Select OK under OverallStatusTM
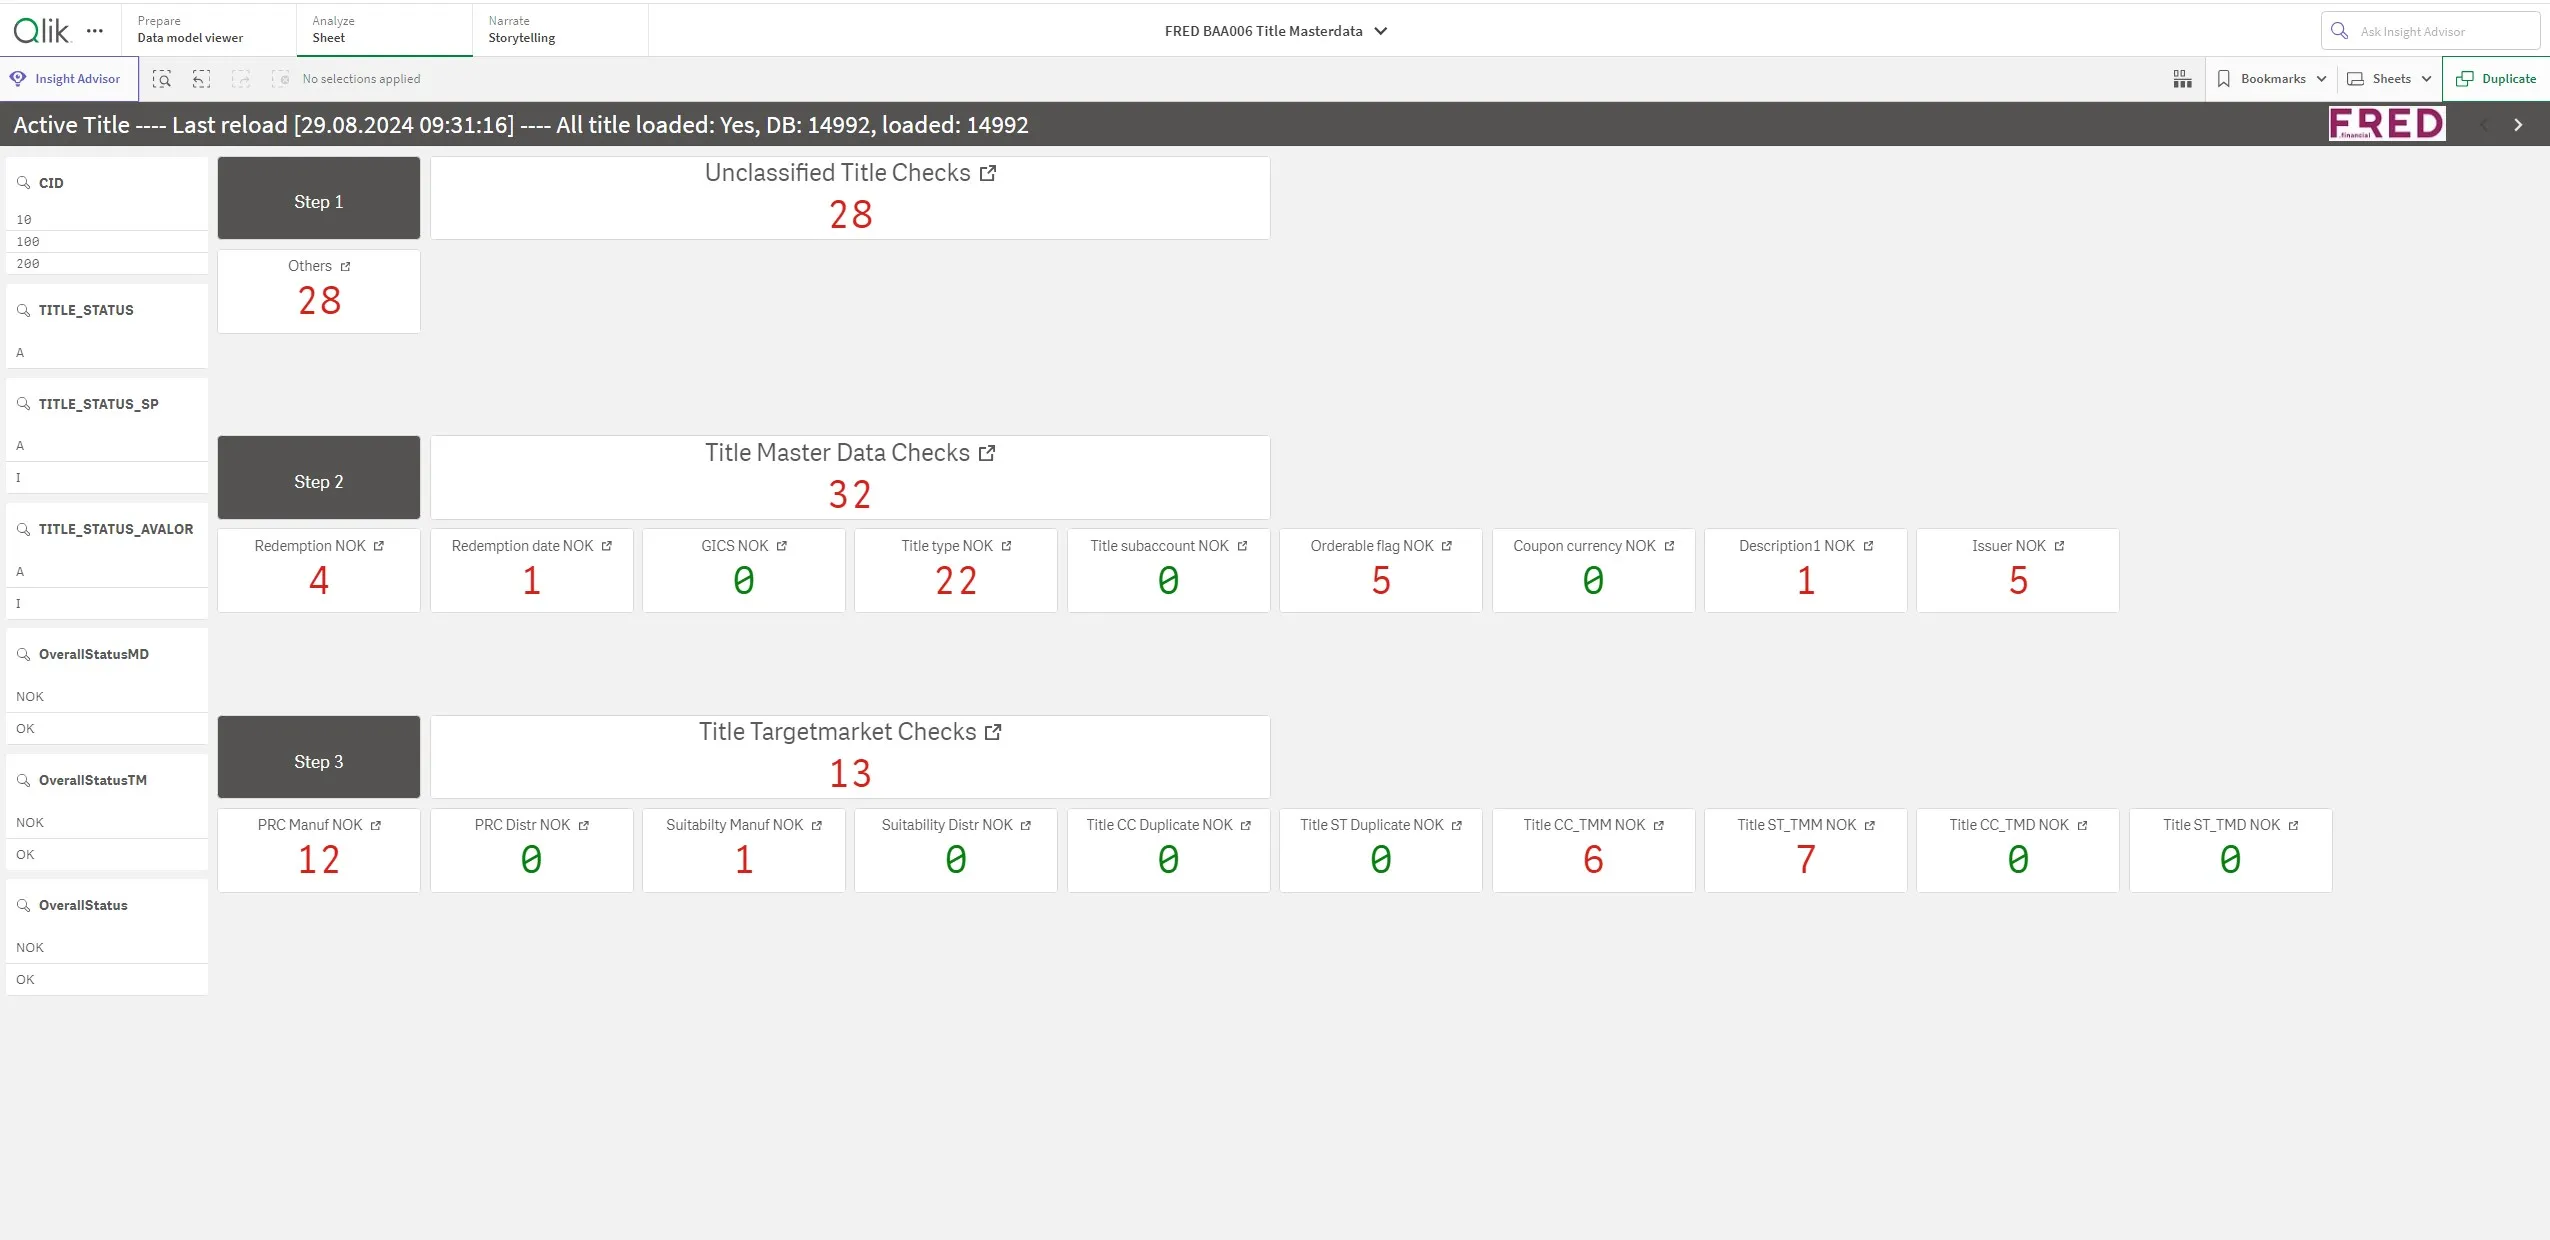 click(107, 855)
